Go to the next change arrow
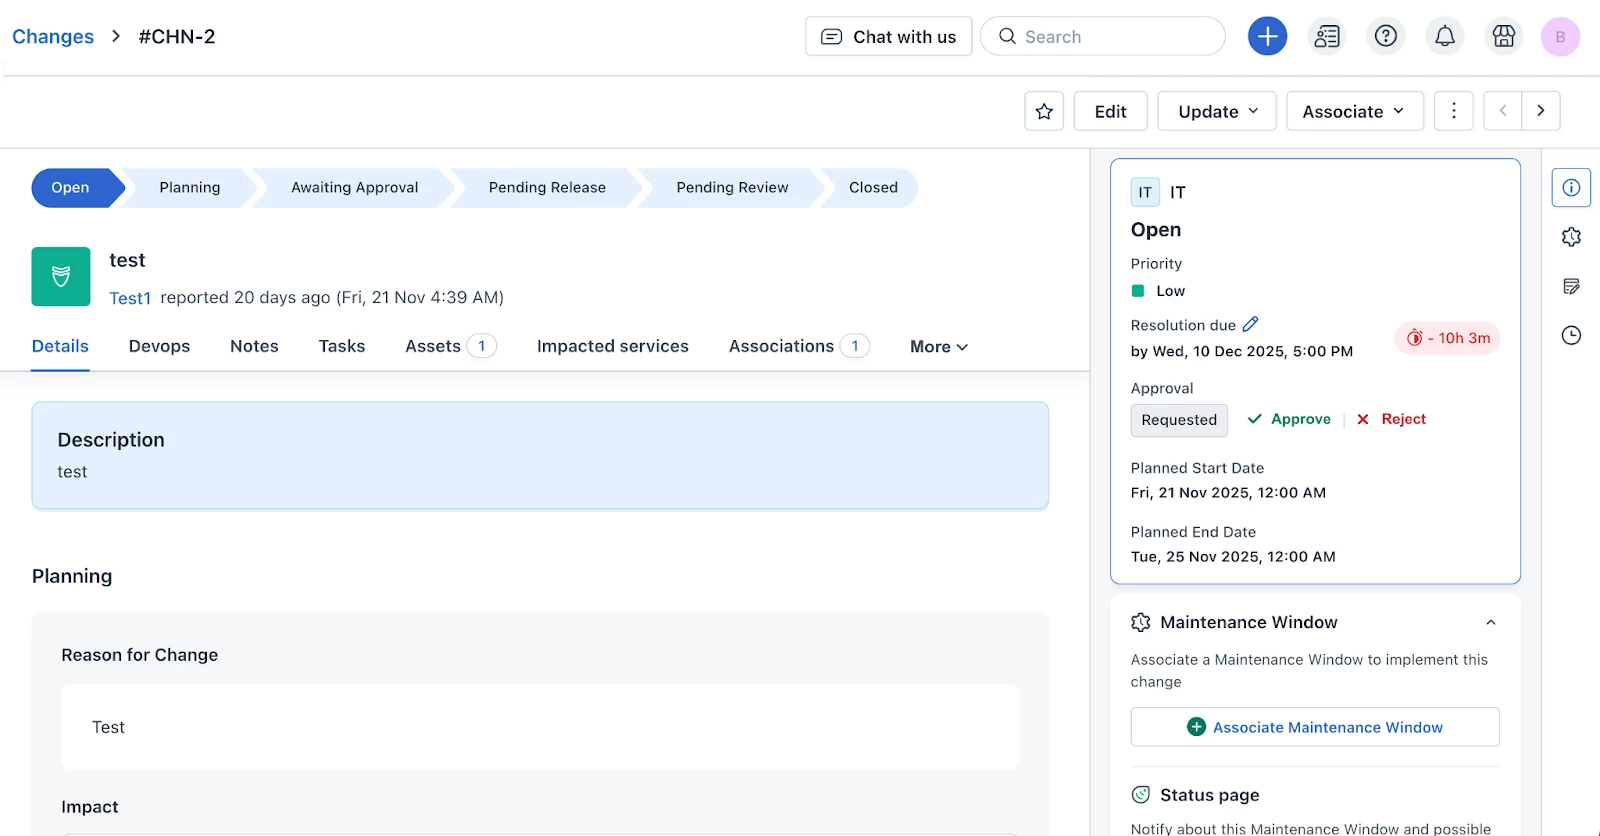Image resolution: width=1600 pixels, height=836 pixels. (x=1541, y=111)
